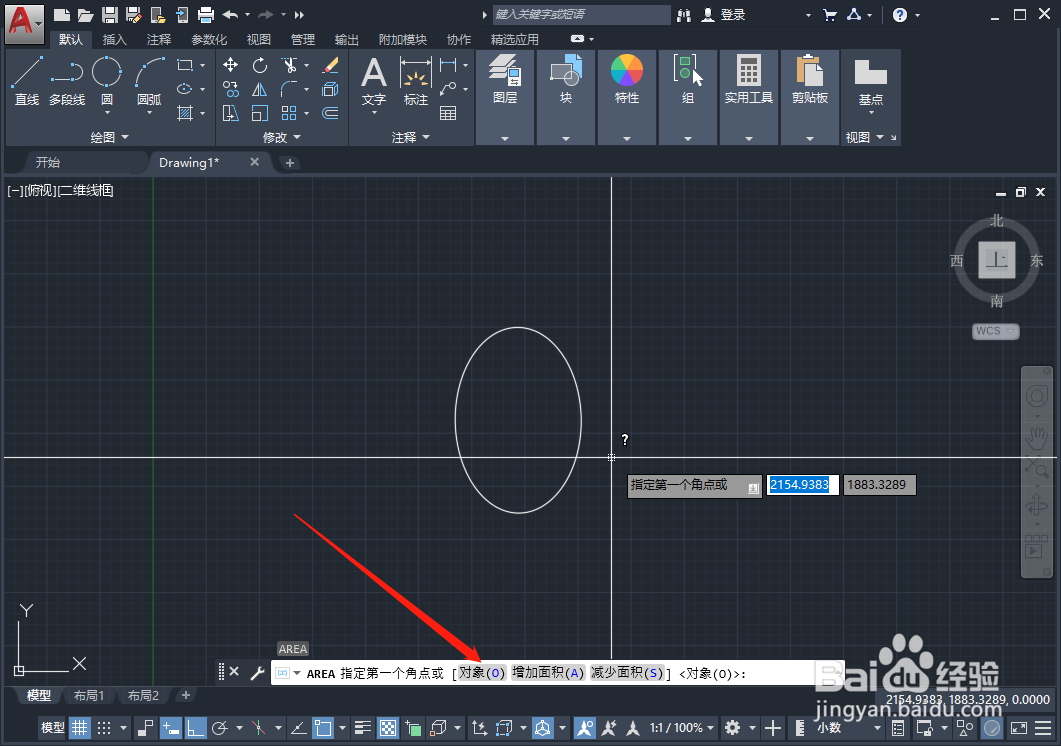Expand the 注释 (Annotation) panel
The height and width of the screenshot is (746, 1061).
410,137
